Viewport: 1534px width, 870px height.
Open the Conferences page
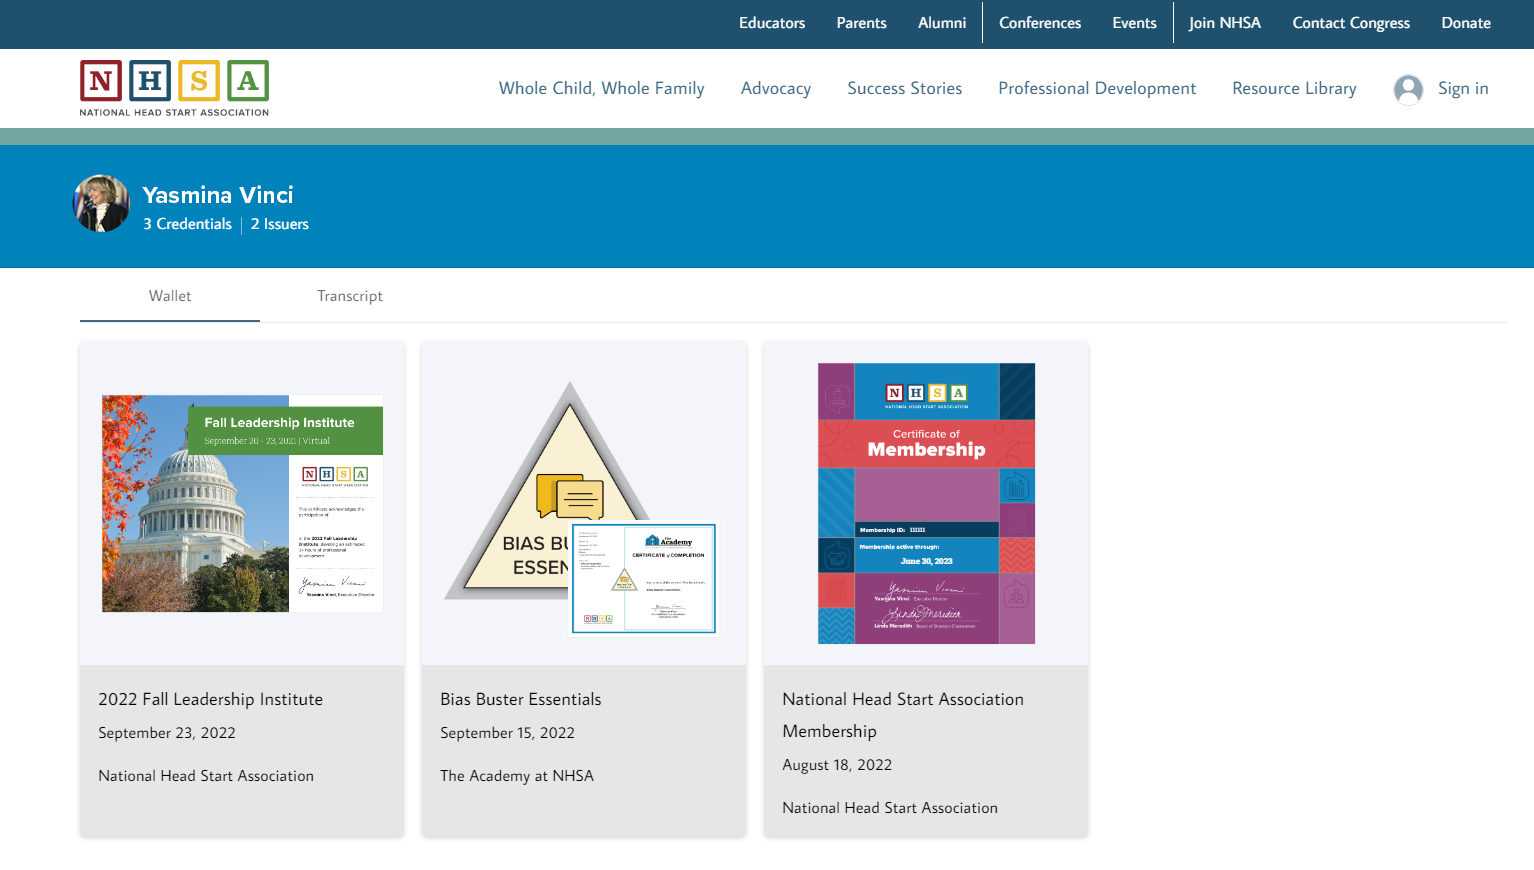[x=1039, y=23]
